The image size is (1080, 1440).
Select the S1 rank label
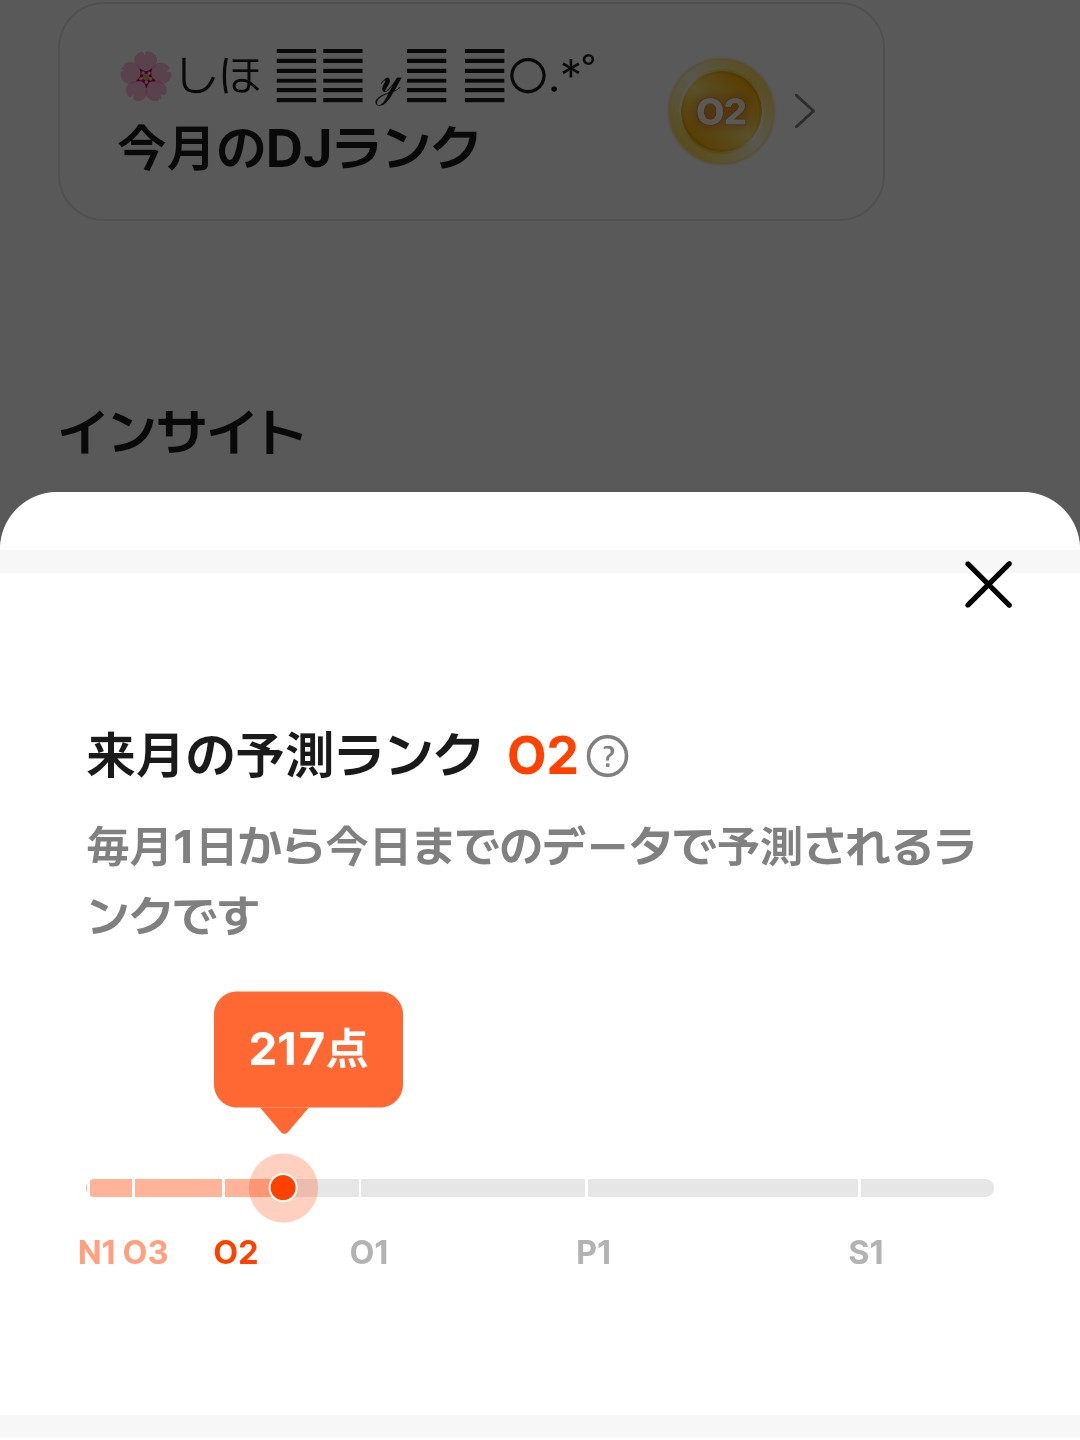click(x=866, y=1252)
